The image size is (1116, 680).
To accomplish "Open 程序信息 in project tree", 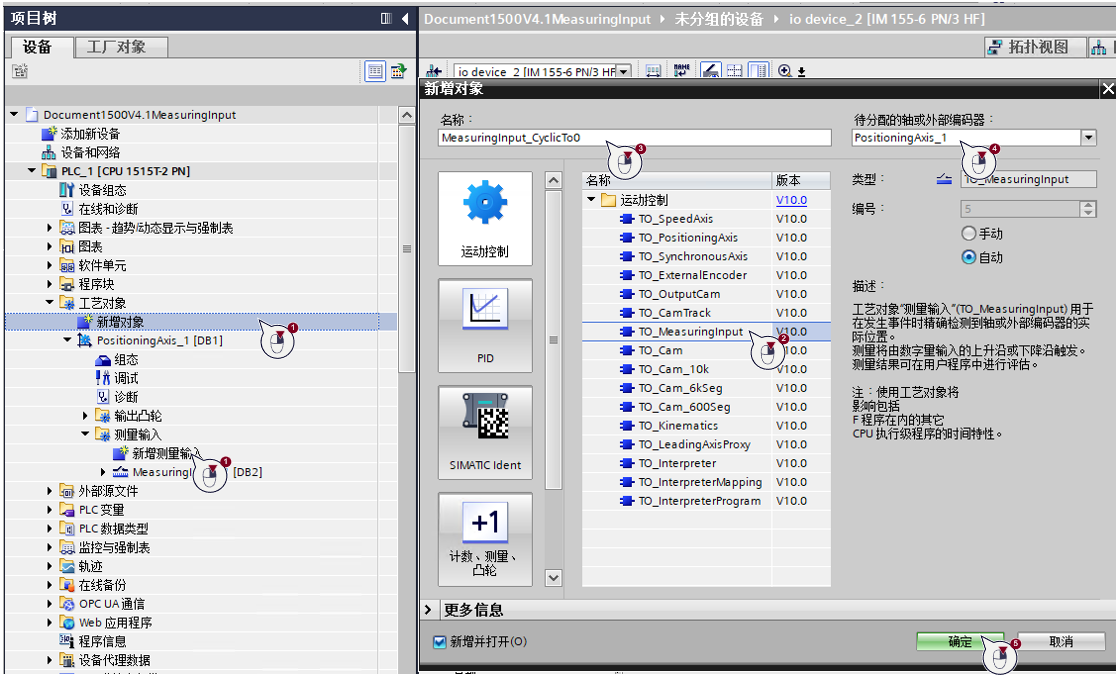I will click(x=102, y=641).
